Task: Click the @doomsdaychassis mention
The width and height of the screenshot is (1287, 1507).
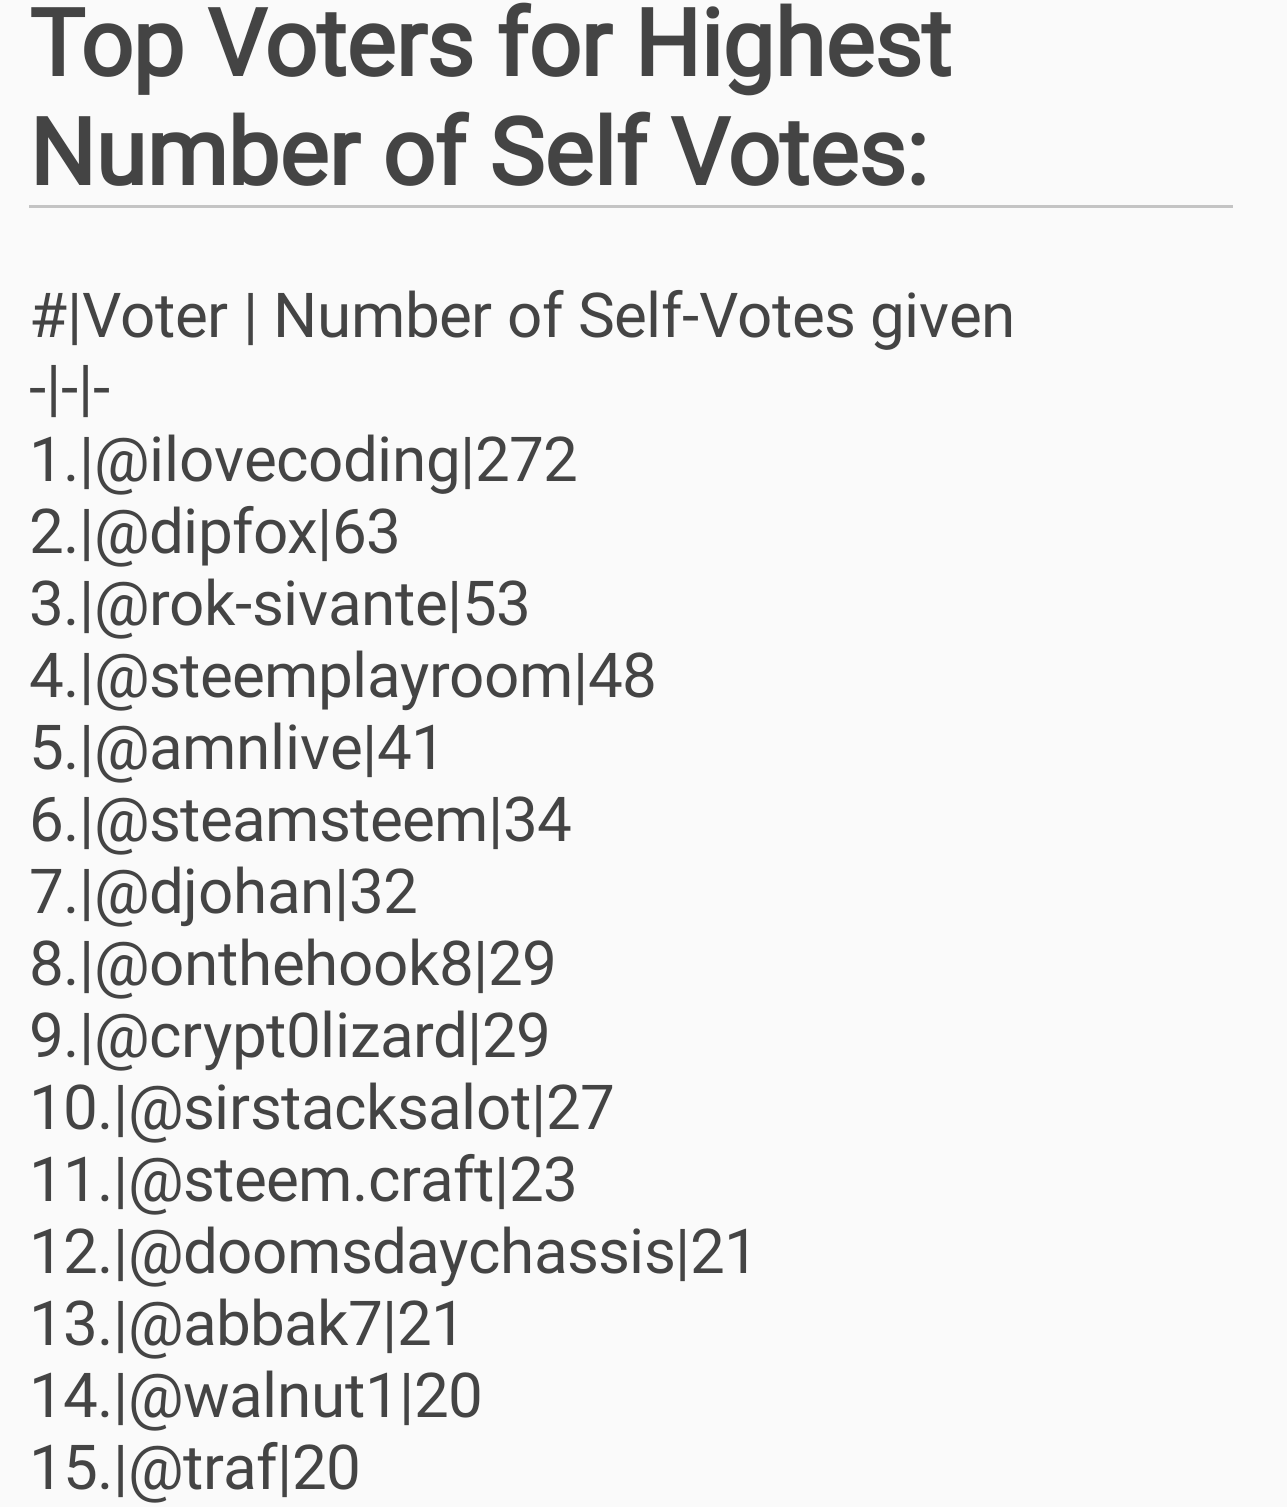Action: (402, 1252)
